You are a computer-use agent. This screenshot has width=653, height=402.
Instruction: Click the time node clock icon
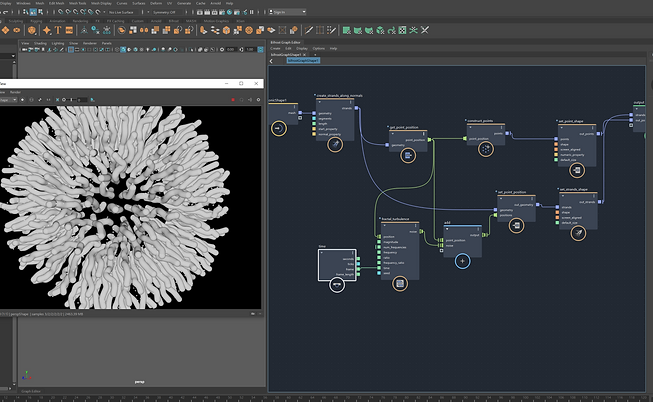(x=337, y=285)
